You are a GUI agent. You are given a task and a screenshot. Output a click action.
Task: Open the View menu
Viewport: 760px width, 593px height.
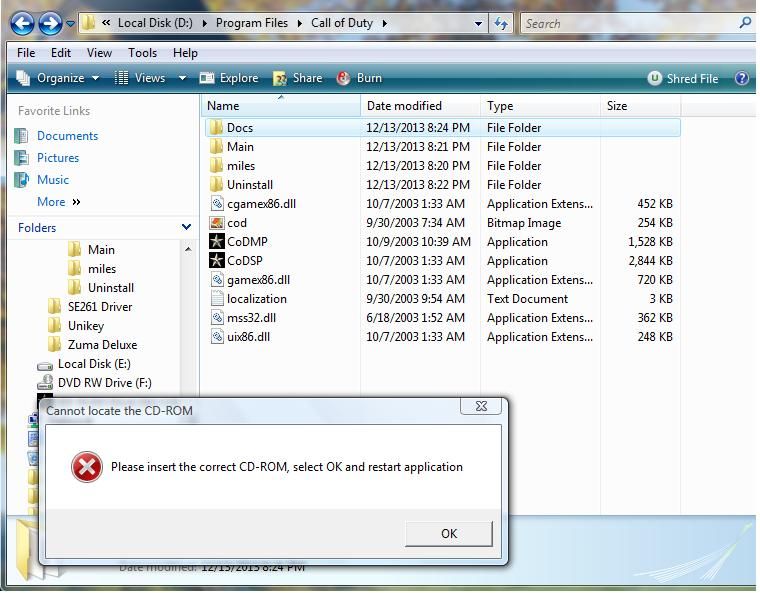click(x=99, y=53)
